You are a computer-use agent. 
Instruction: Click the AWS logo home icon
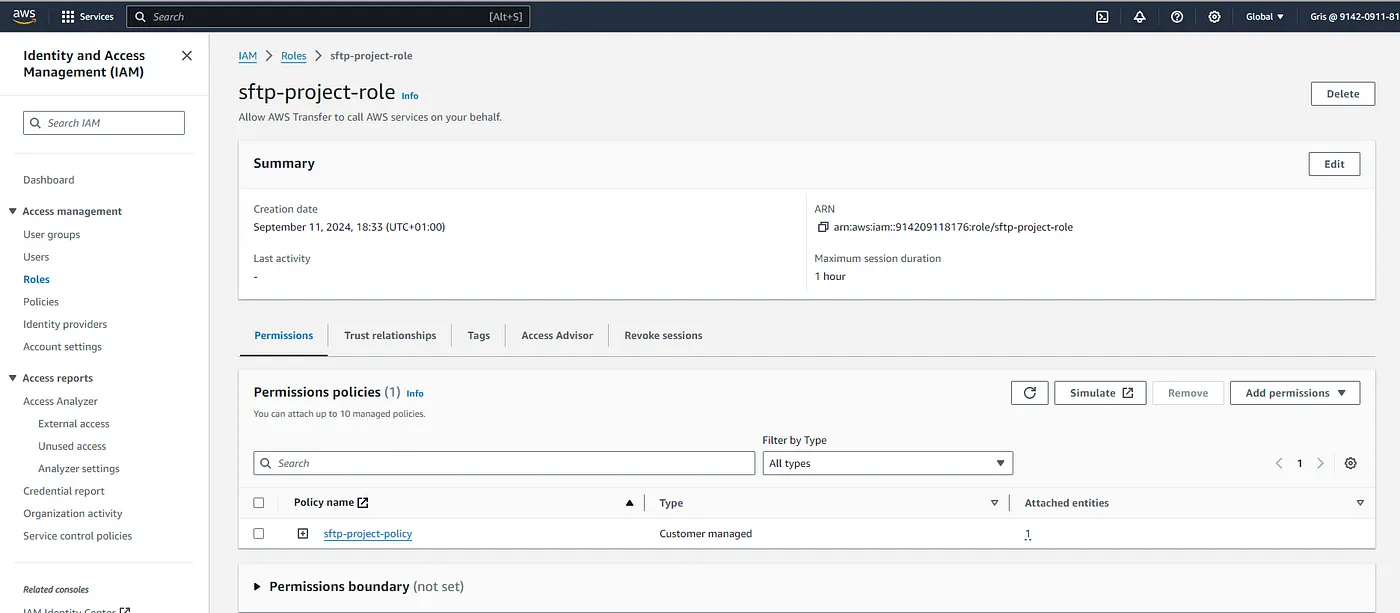(24, 16)
